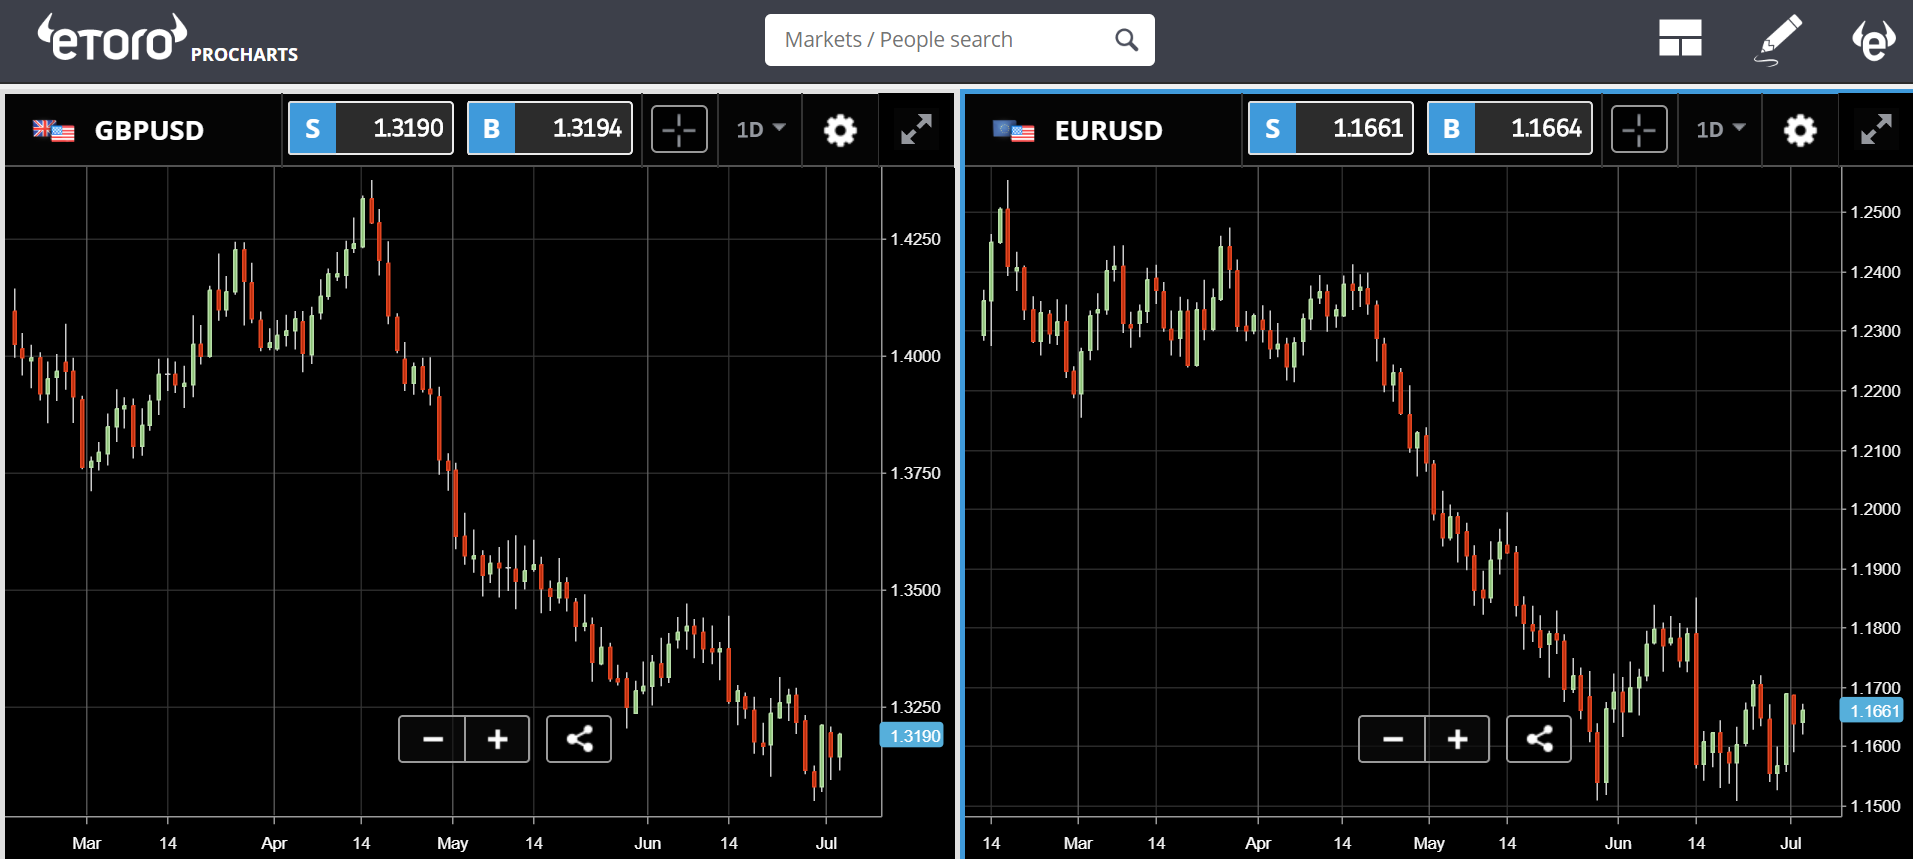Image resolution: width=1913 pixels, height=859 pixels.
Task: Click GBPUSD Sell button at 1.3190
Action: pyautogui.click(x=371, y=128)
